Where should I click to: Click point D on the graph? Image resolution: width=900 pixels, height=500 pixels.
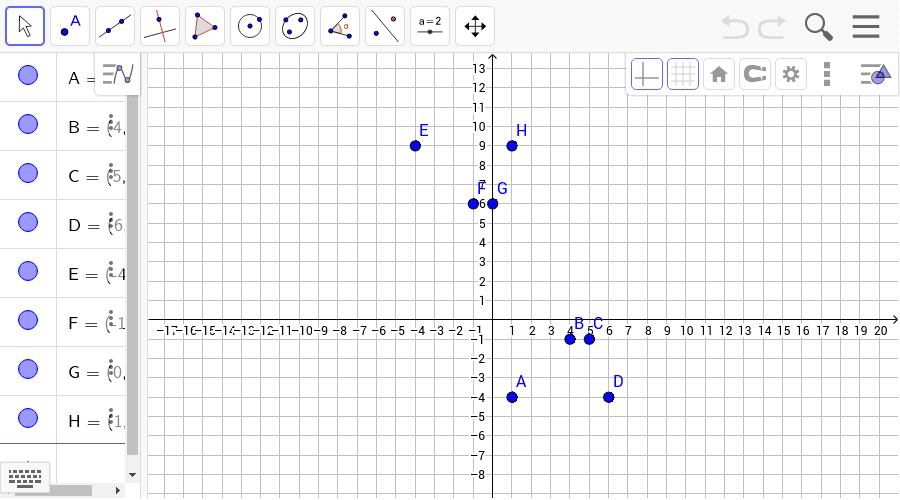click(609, 397)
